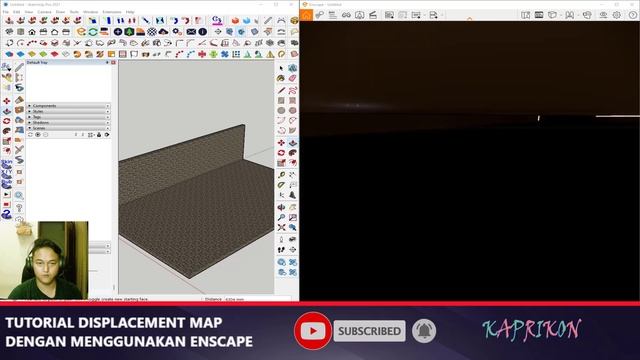Select the Offset tool in right toolbar
Viewport: 640px width, 360px height.
(x=292, y=163)
